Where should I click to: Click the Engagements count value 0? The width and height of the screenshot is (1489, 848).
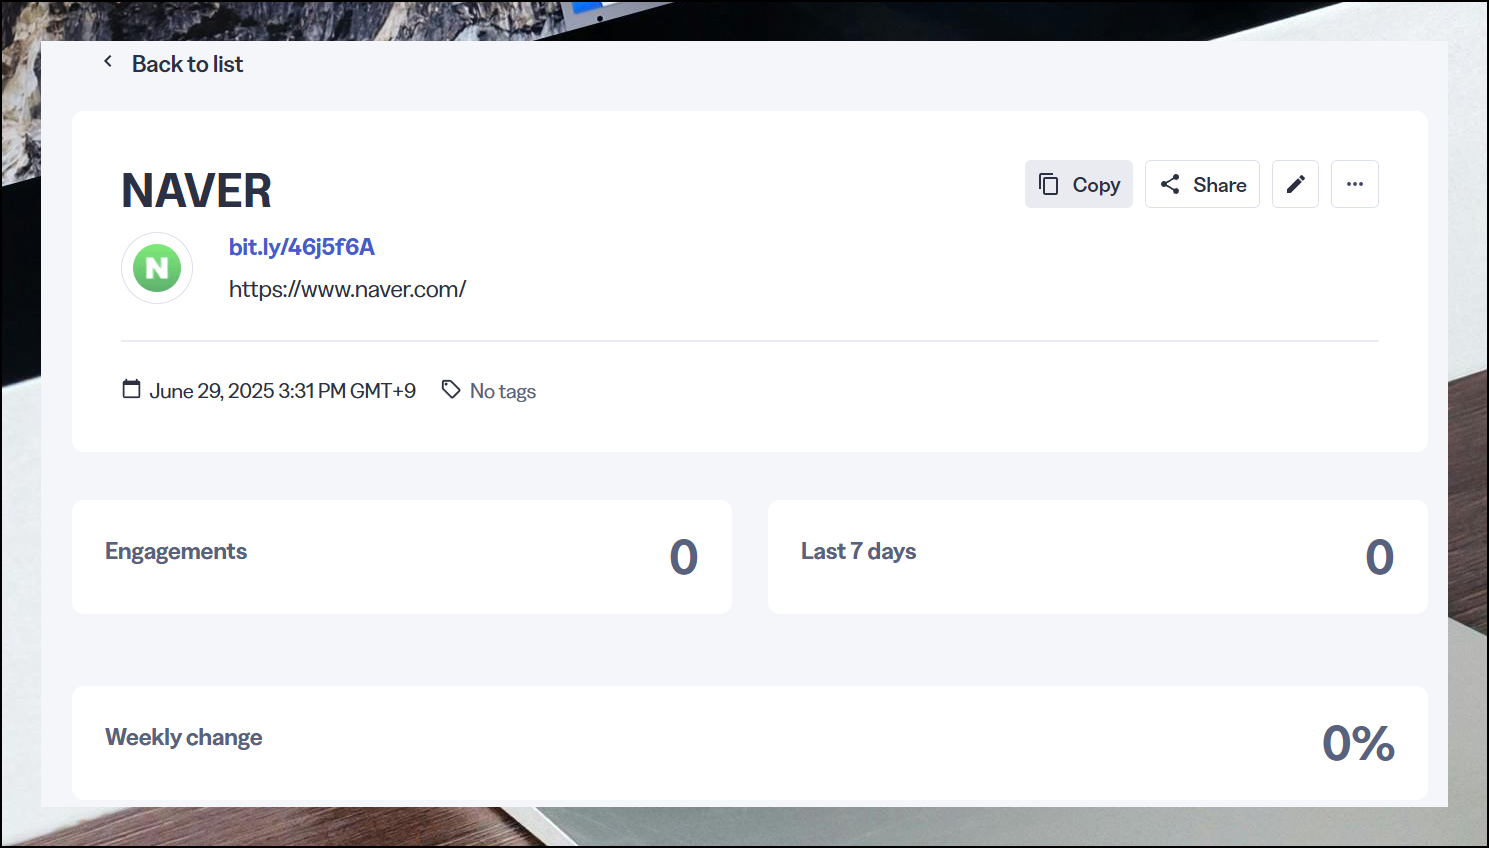click(684, 557)
